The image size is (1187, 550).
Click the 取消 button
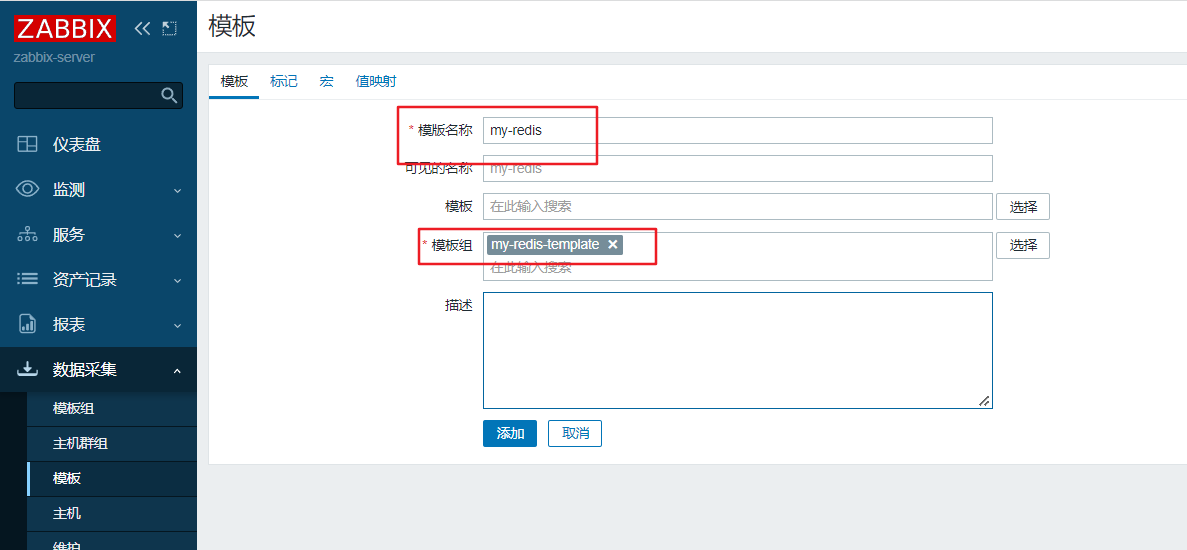click(x=575, y=433)
